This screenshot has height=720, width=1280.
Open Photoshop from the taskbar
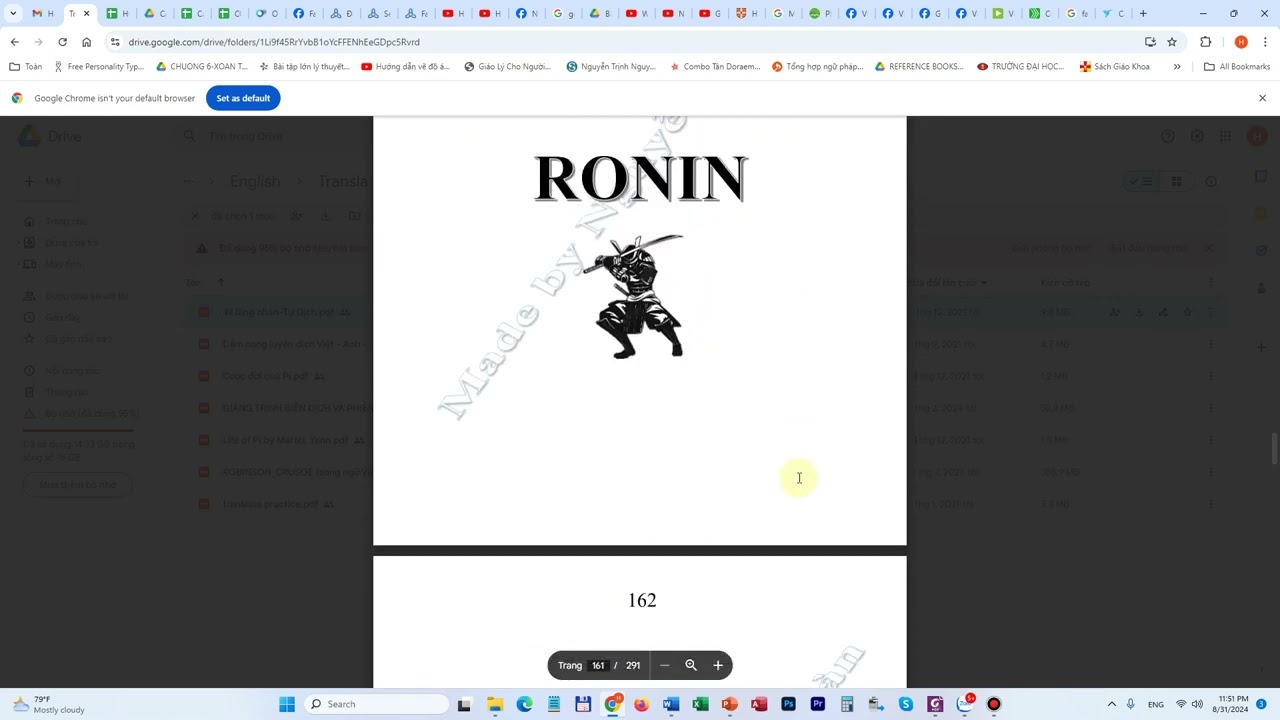click(788, 704)
